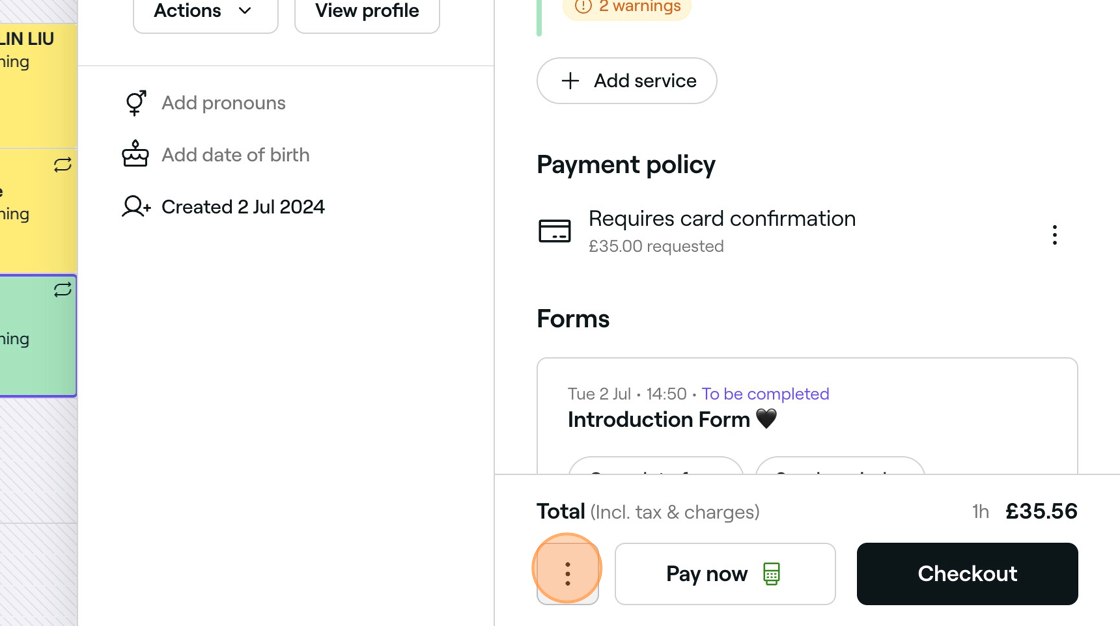
Task: Open the more options menu beside Pay now
Action: click(x=567, y=574)
